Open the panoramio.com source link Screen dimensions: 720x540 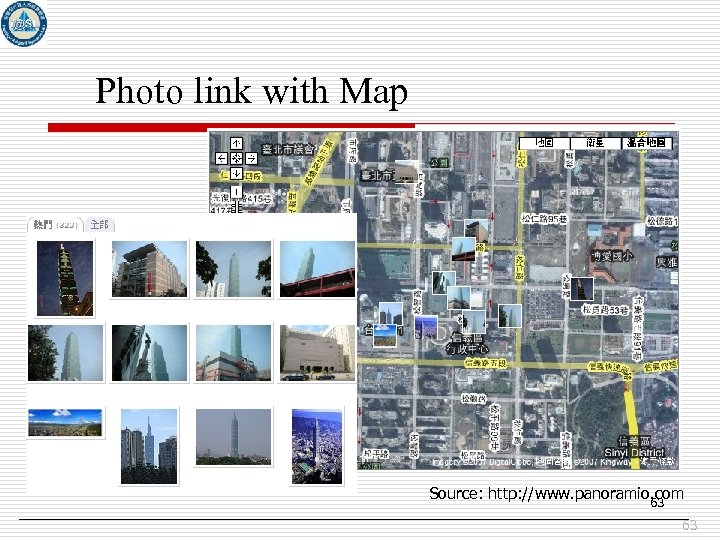(585, 494)
